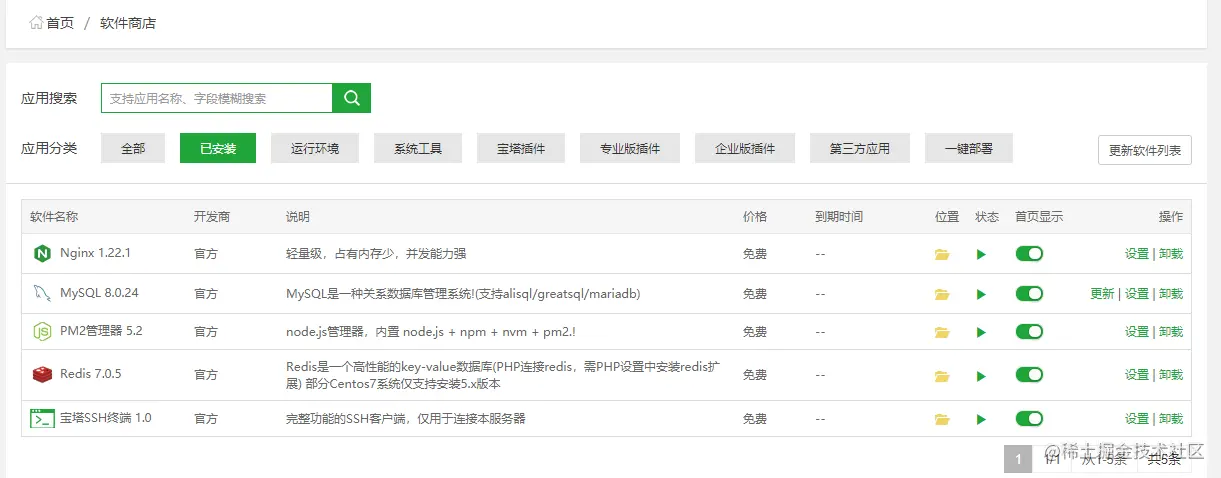Click 卸载 link for PM2管理器
Image resolution: width=1221 pixels, height=478 pixels.
coord(1171,332)
